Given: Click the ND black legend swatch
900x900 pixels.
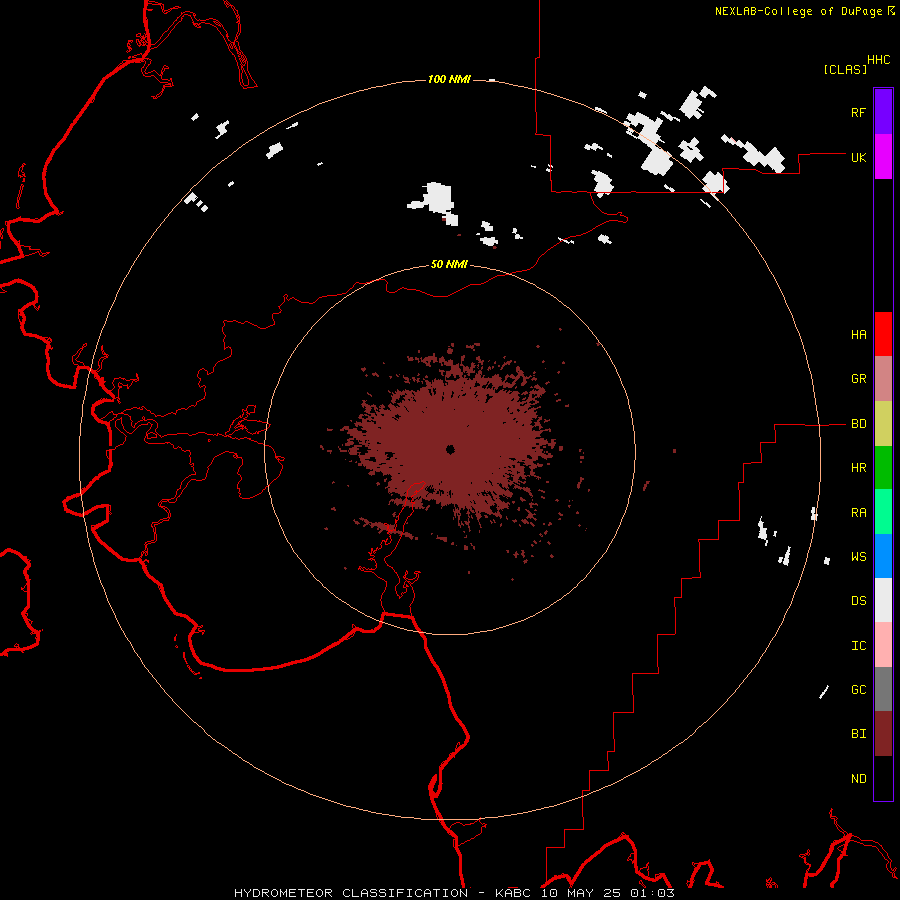Looking at the screenshot, I should 883,778.
